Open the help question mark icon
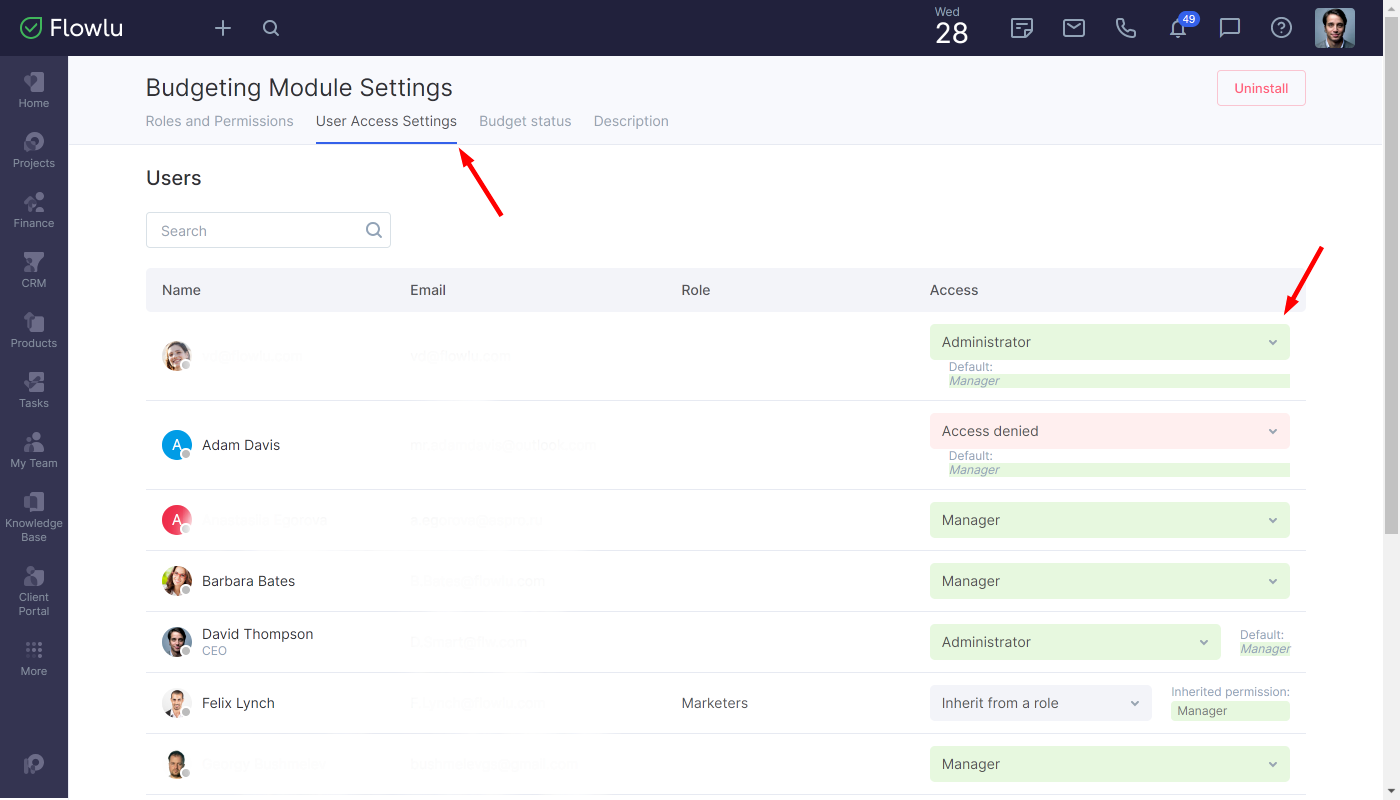 click(x=1281, y=28)
